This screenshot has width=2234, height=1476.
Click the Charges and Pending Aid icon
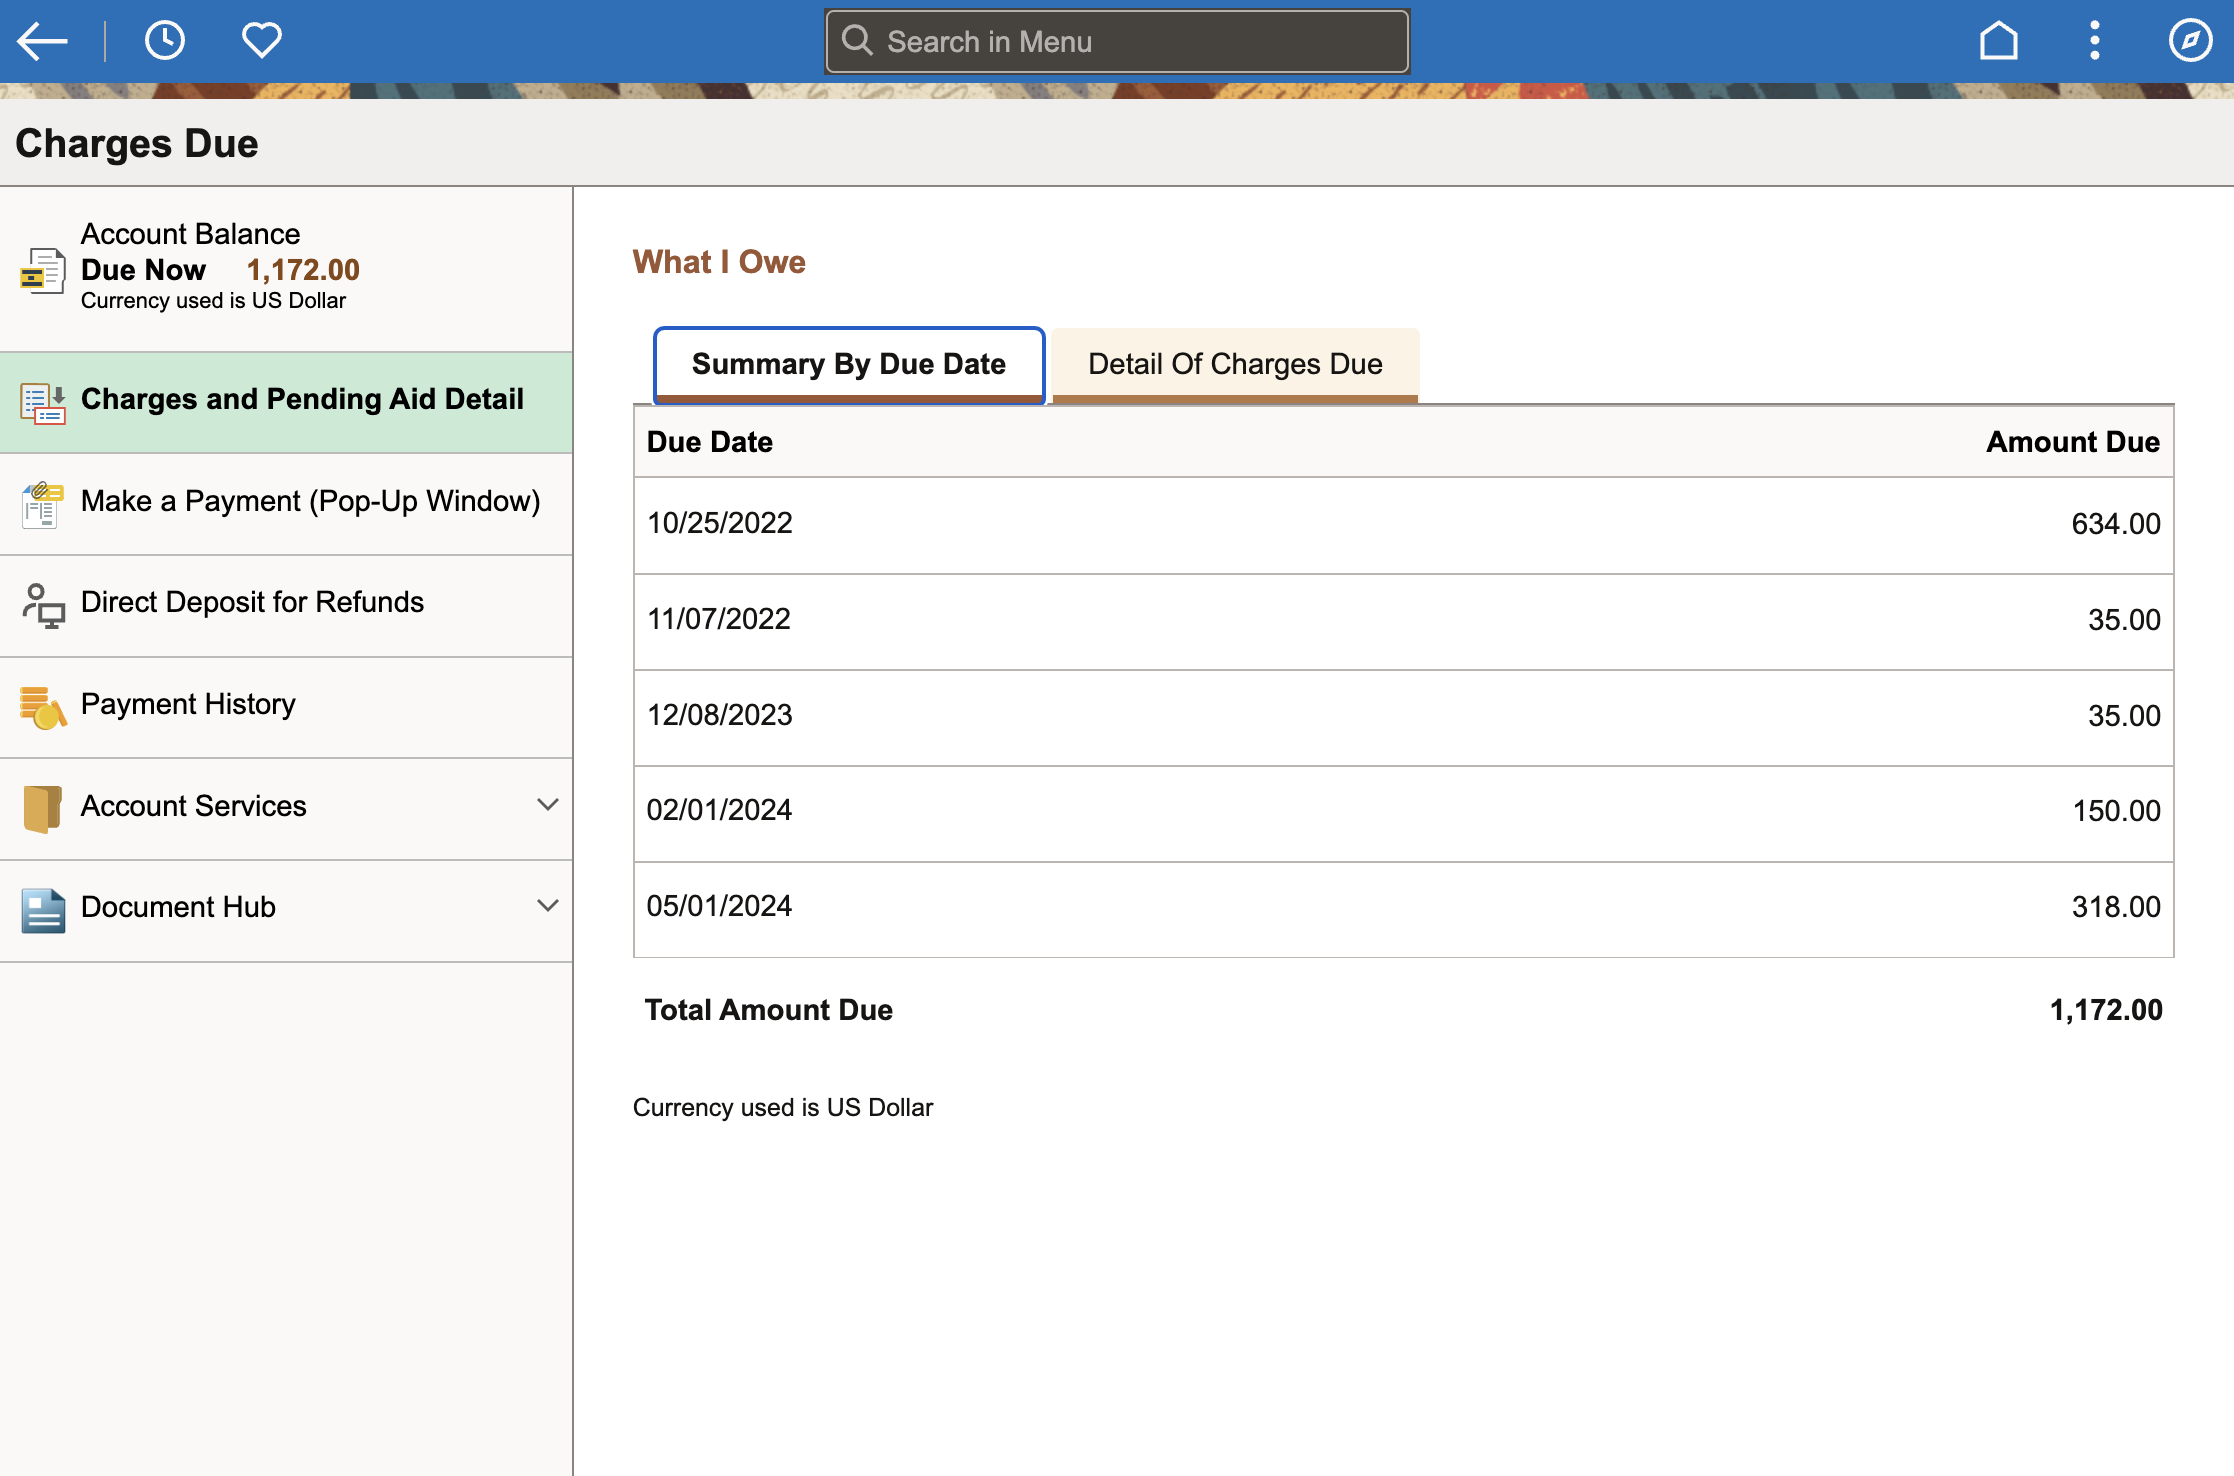tap(42, 403)
